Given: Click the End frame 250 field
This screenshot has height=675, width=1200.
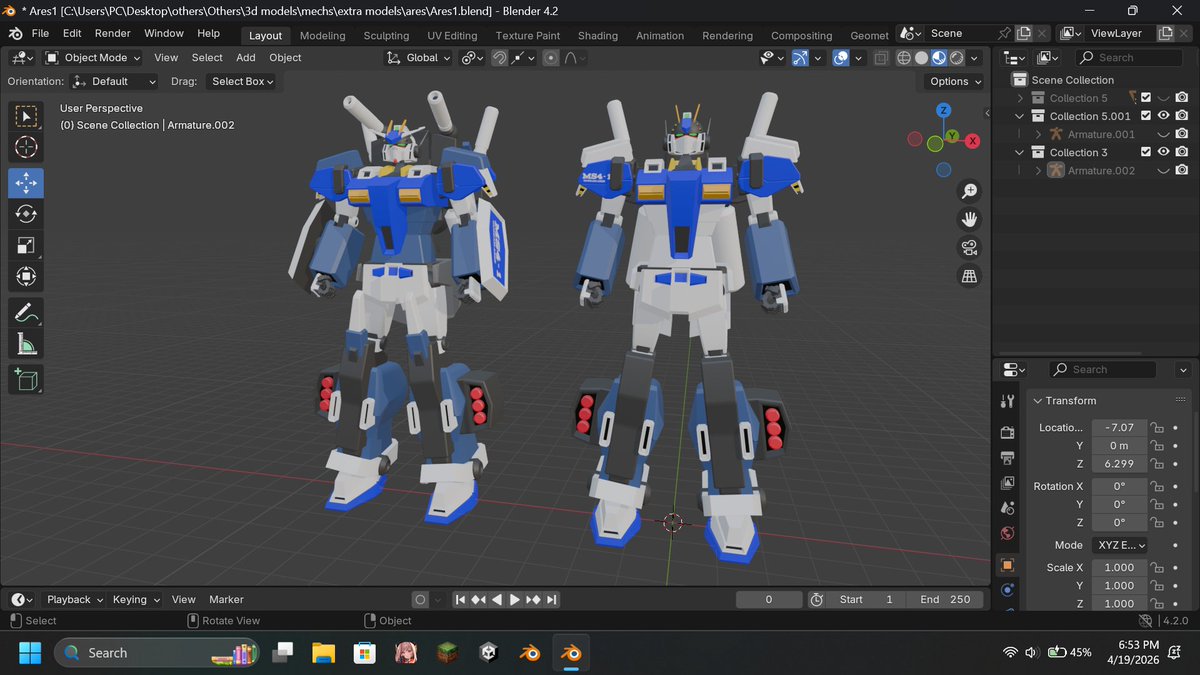Looking at the screenshot, I should 944,600.
